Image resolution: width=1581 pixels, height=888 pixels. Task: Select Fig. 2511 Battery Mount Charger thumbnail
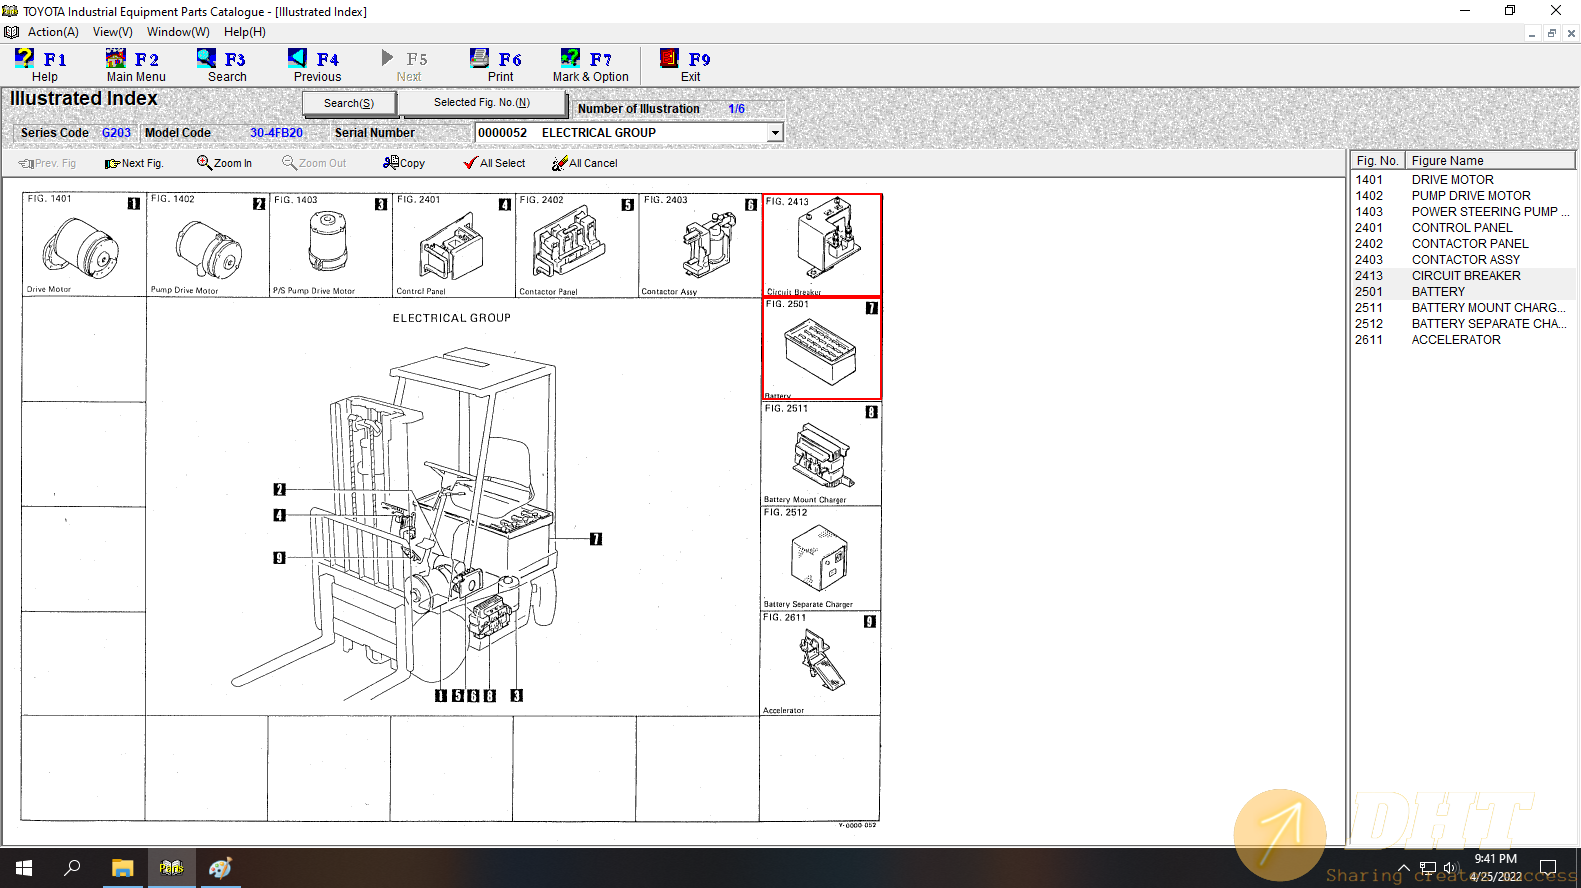coord(821,454)
